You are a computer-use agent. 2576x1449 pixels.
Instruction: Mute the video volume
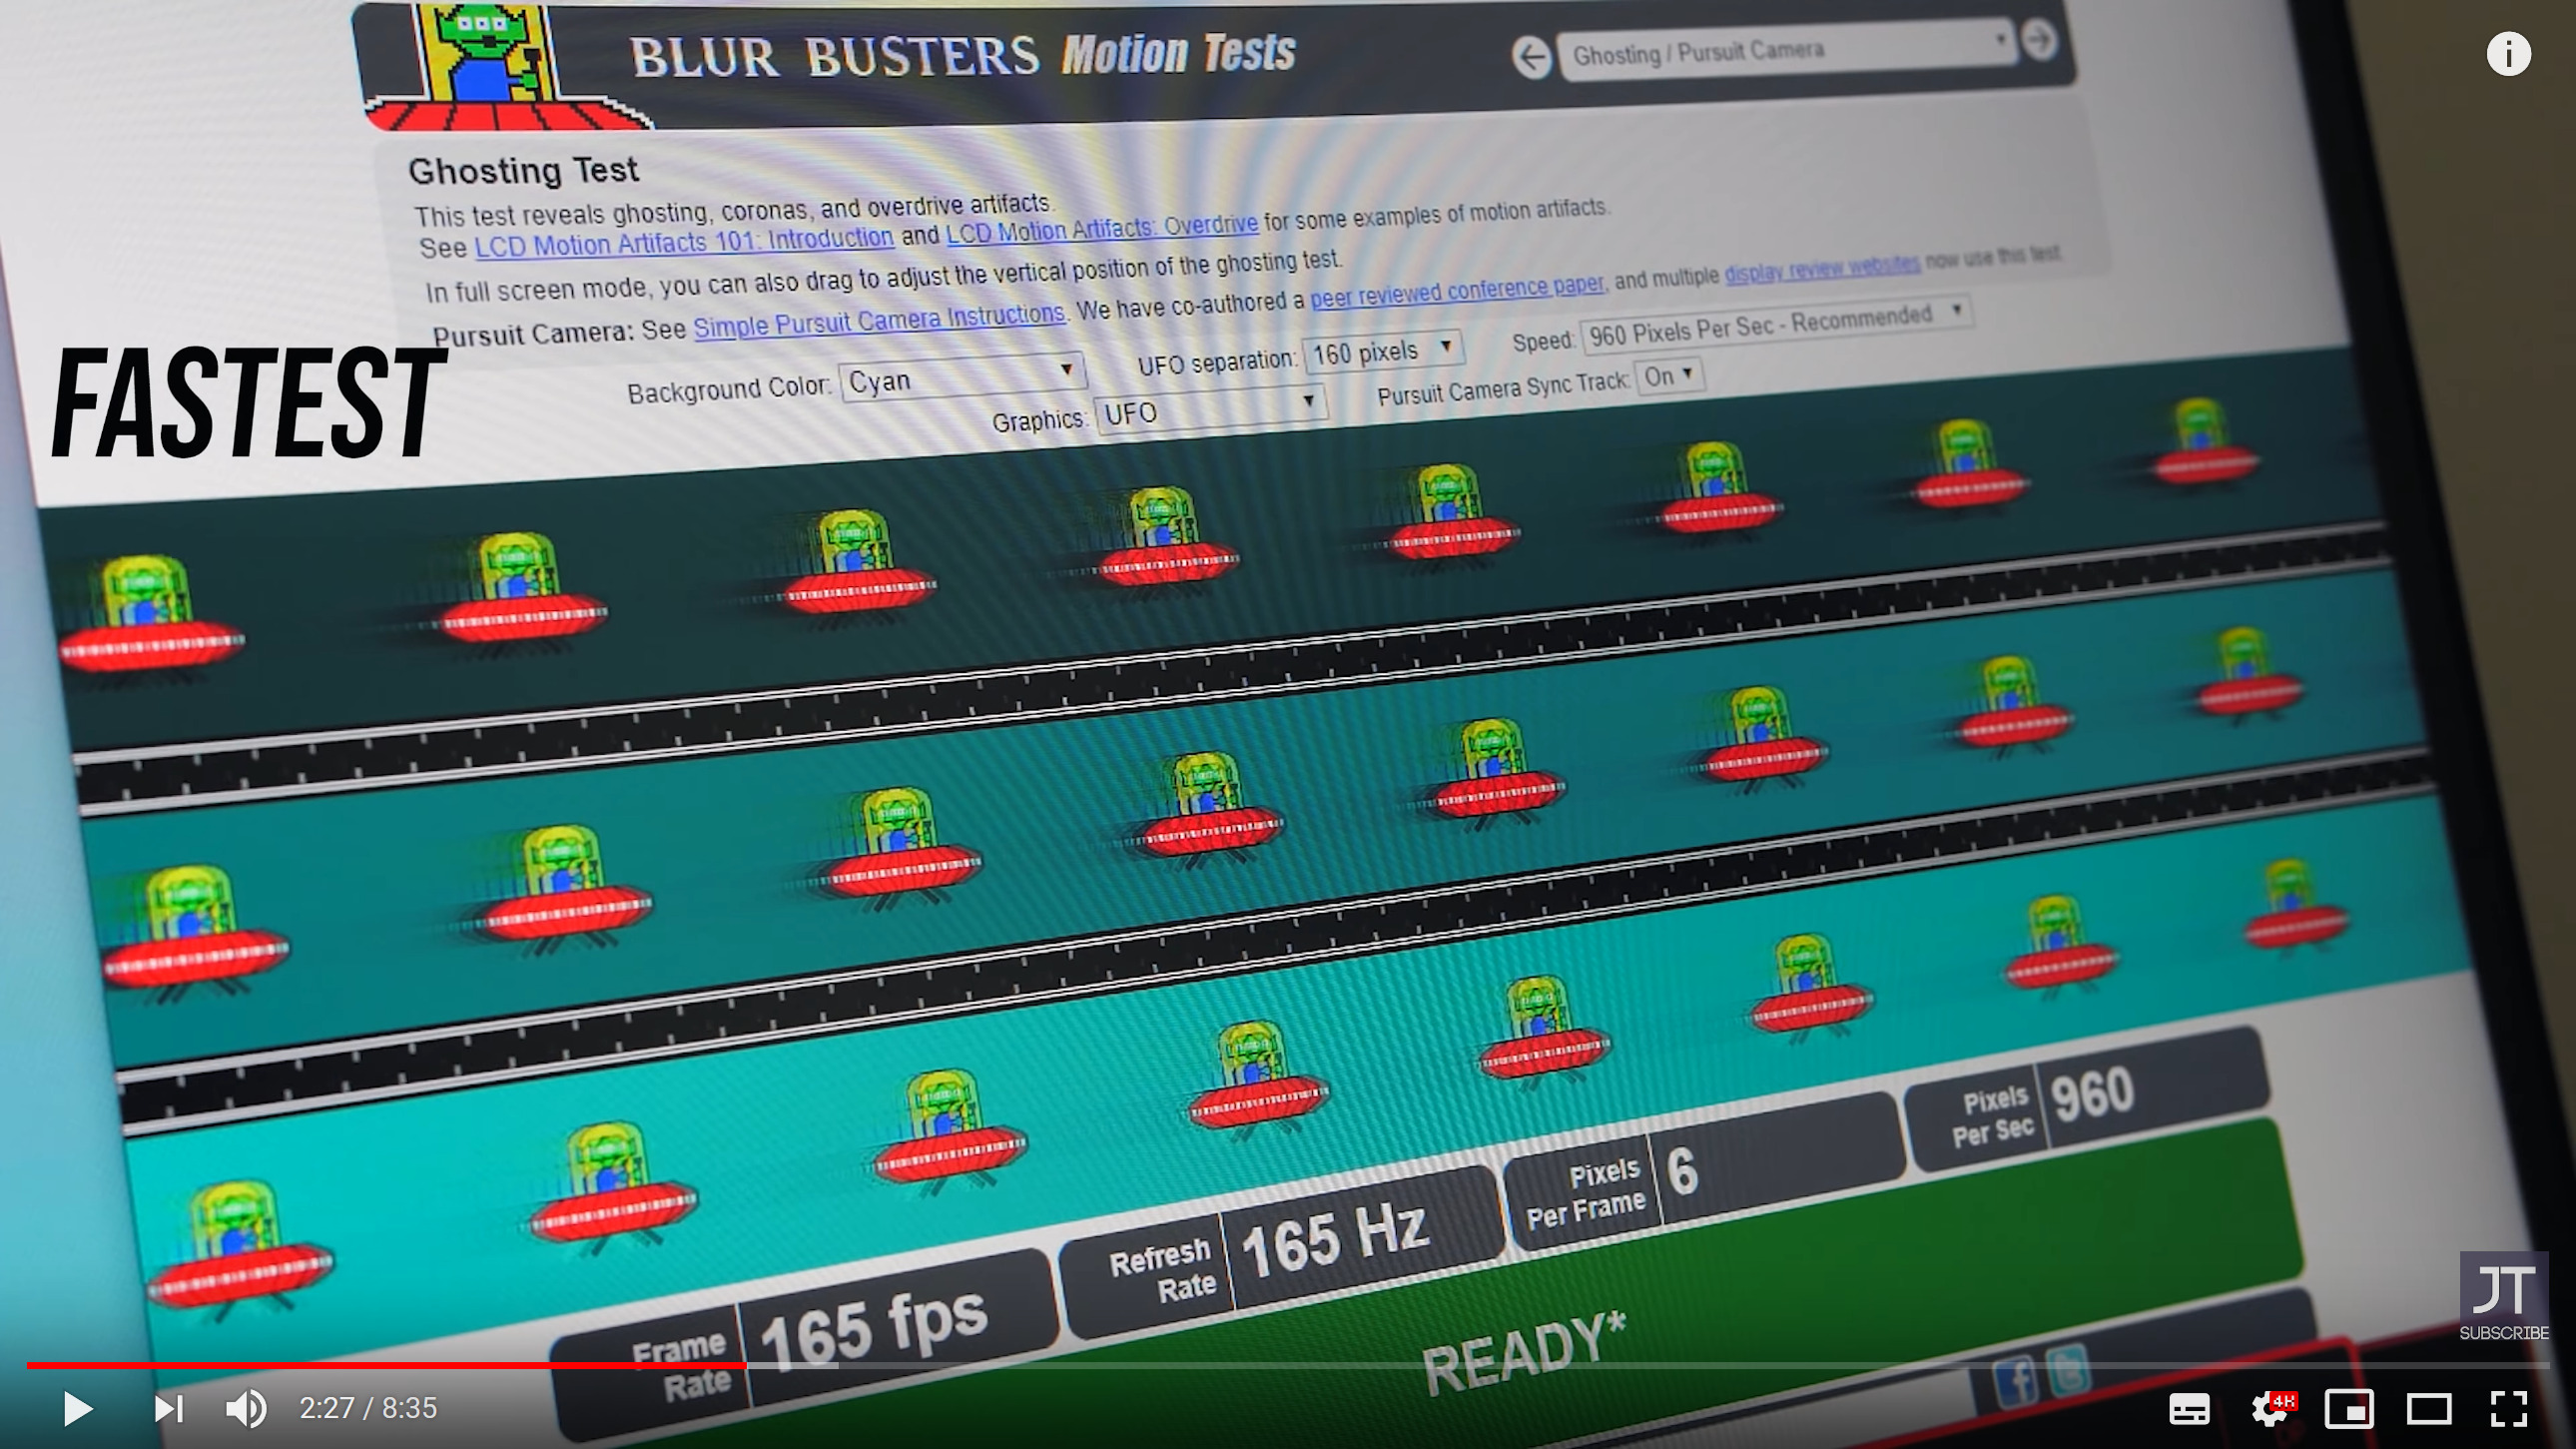pyautogui.click(x=246, y=1408)
